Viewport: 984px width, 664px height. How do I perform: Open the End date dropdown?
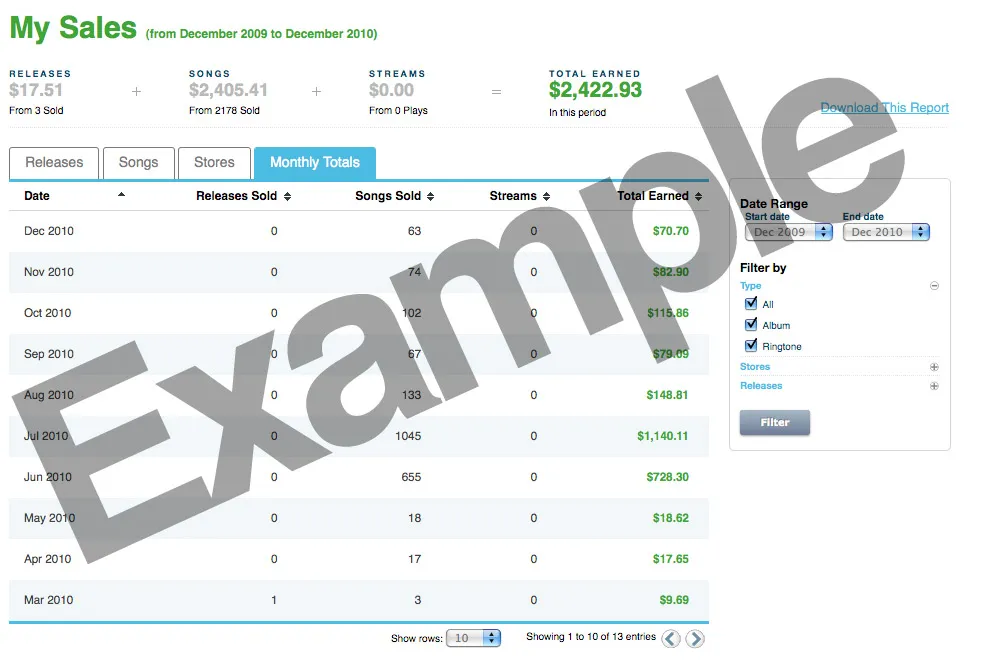(x=886, y=232)
